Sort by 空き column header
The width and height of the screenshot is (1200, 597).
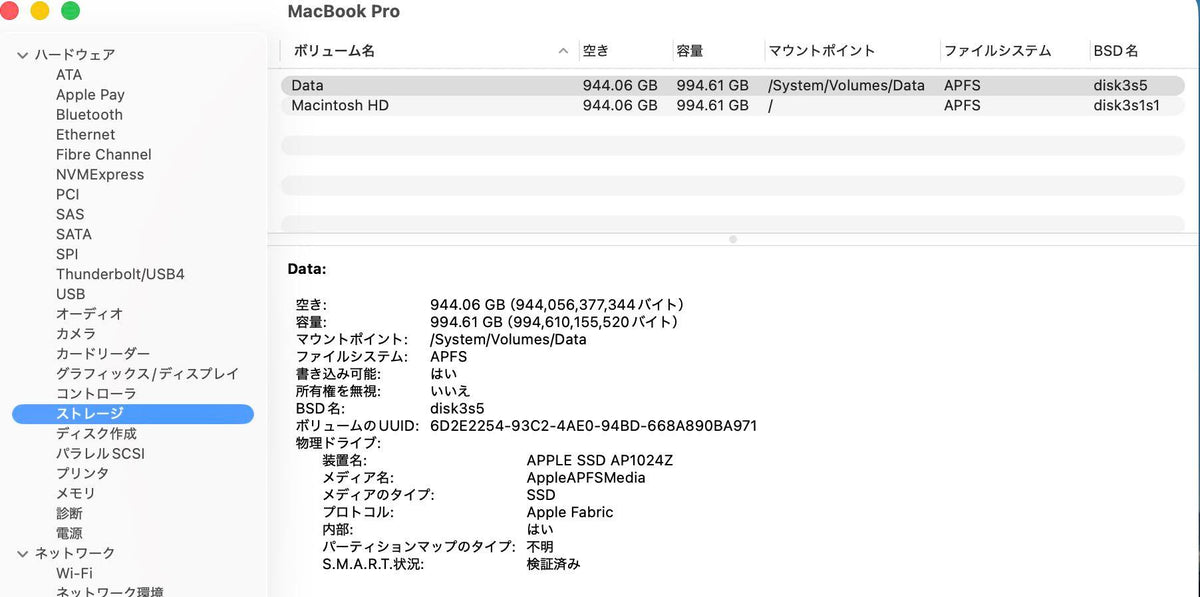pyautogui.click(x=596, y=51)
